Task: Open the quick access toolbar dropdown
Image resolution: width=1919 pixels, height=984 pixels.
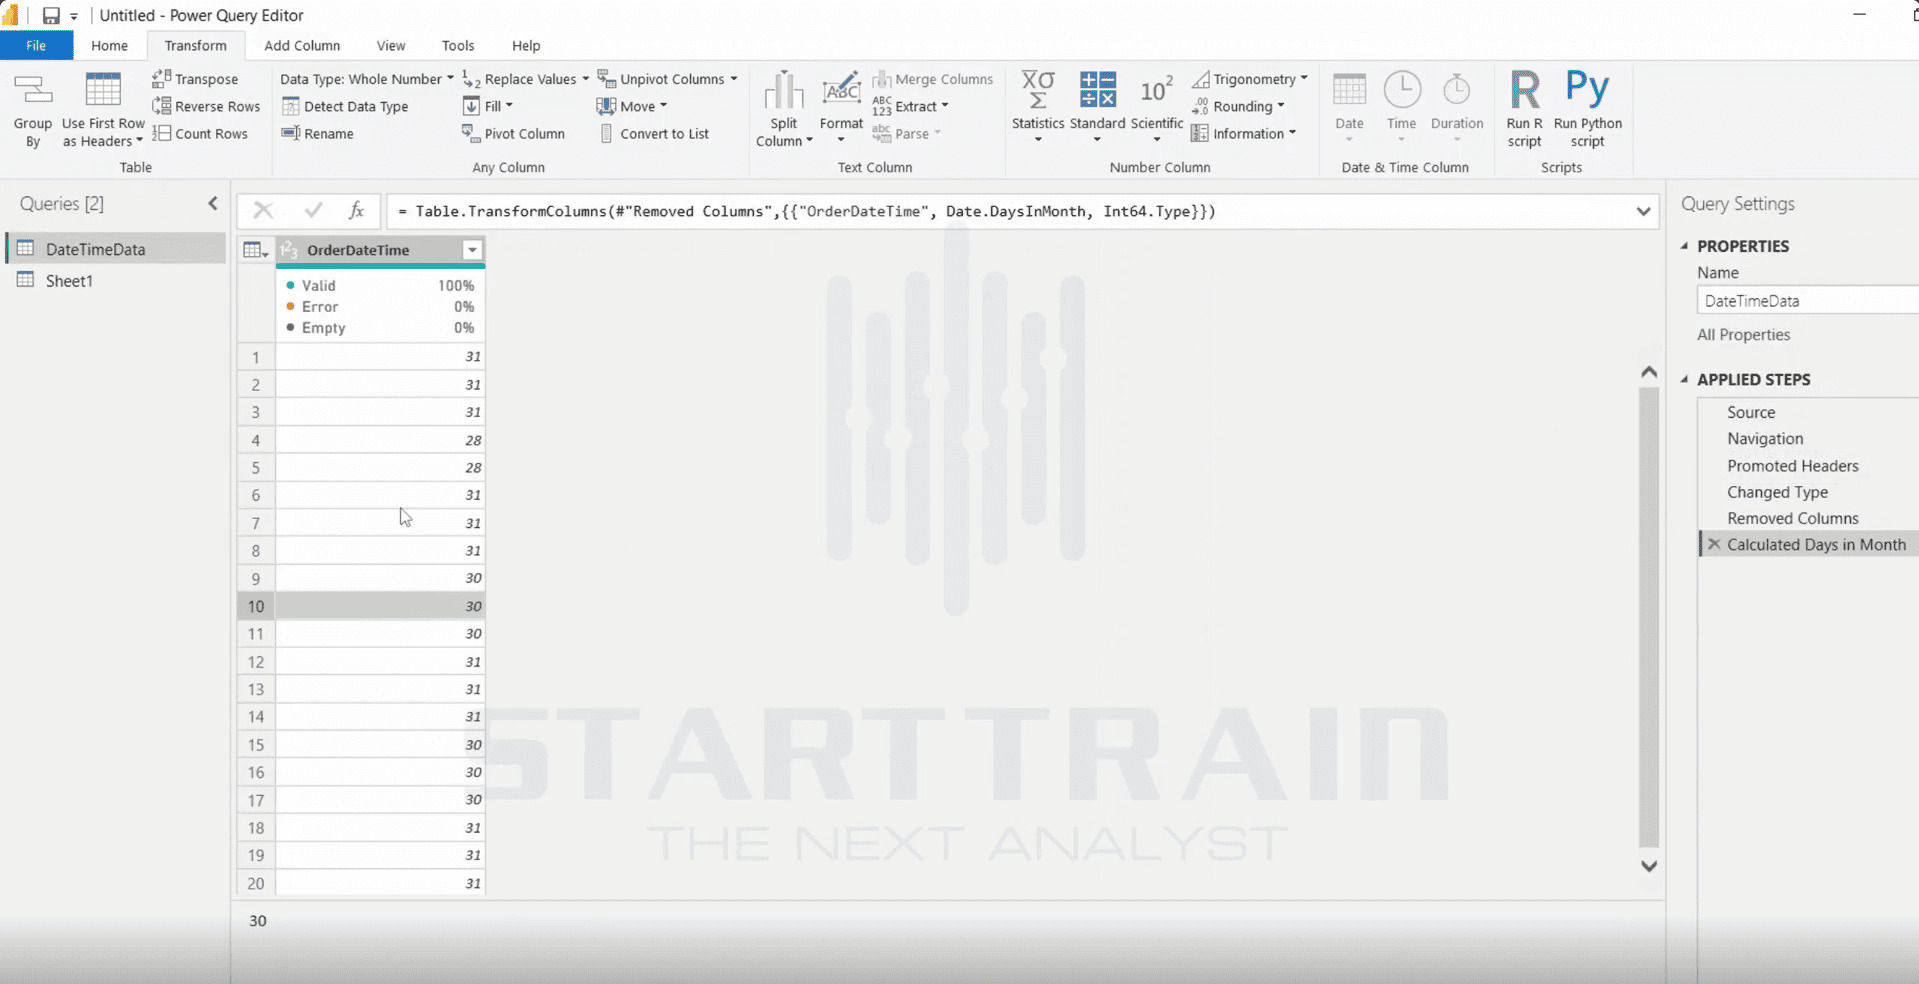Action: [74, 16]
